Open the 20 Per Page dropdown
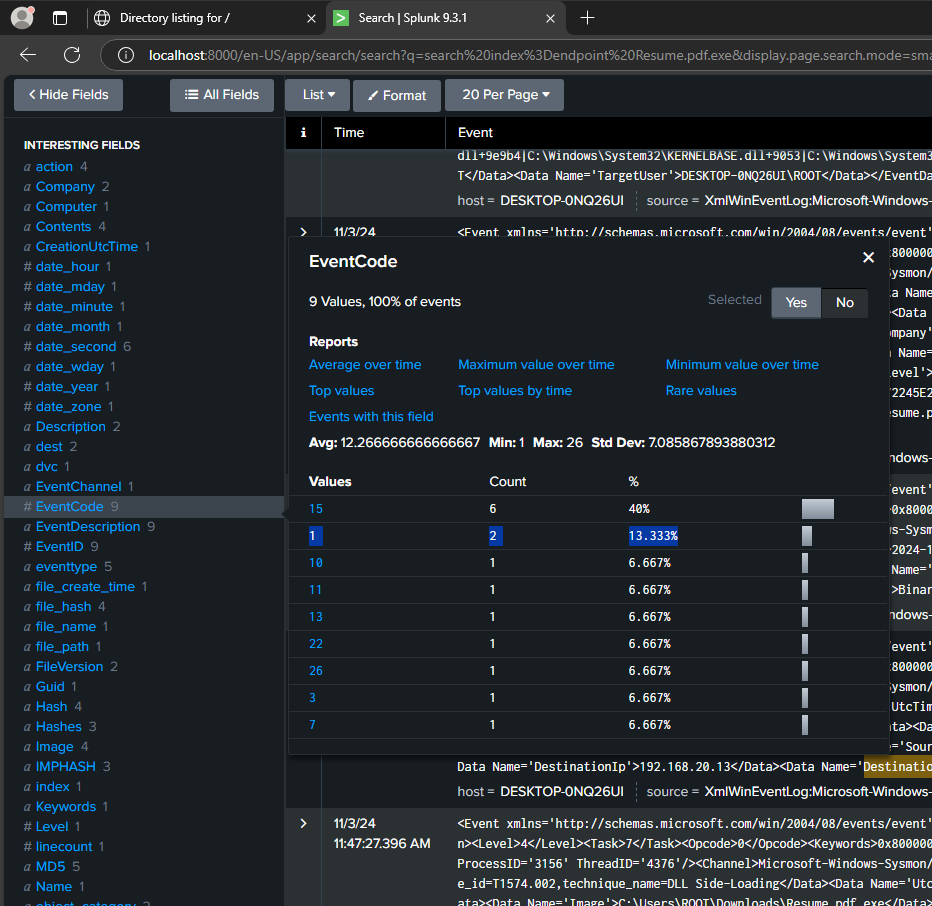The image size is (932, 906). pyautogui.click(x=504, y=95)
